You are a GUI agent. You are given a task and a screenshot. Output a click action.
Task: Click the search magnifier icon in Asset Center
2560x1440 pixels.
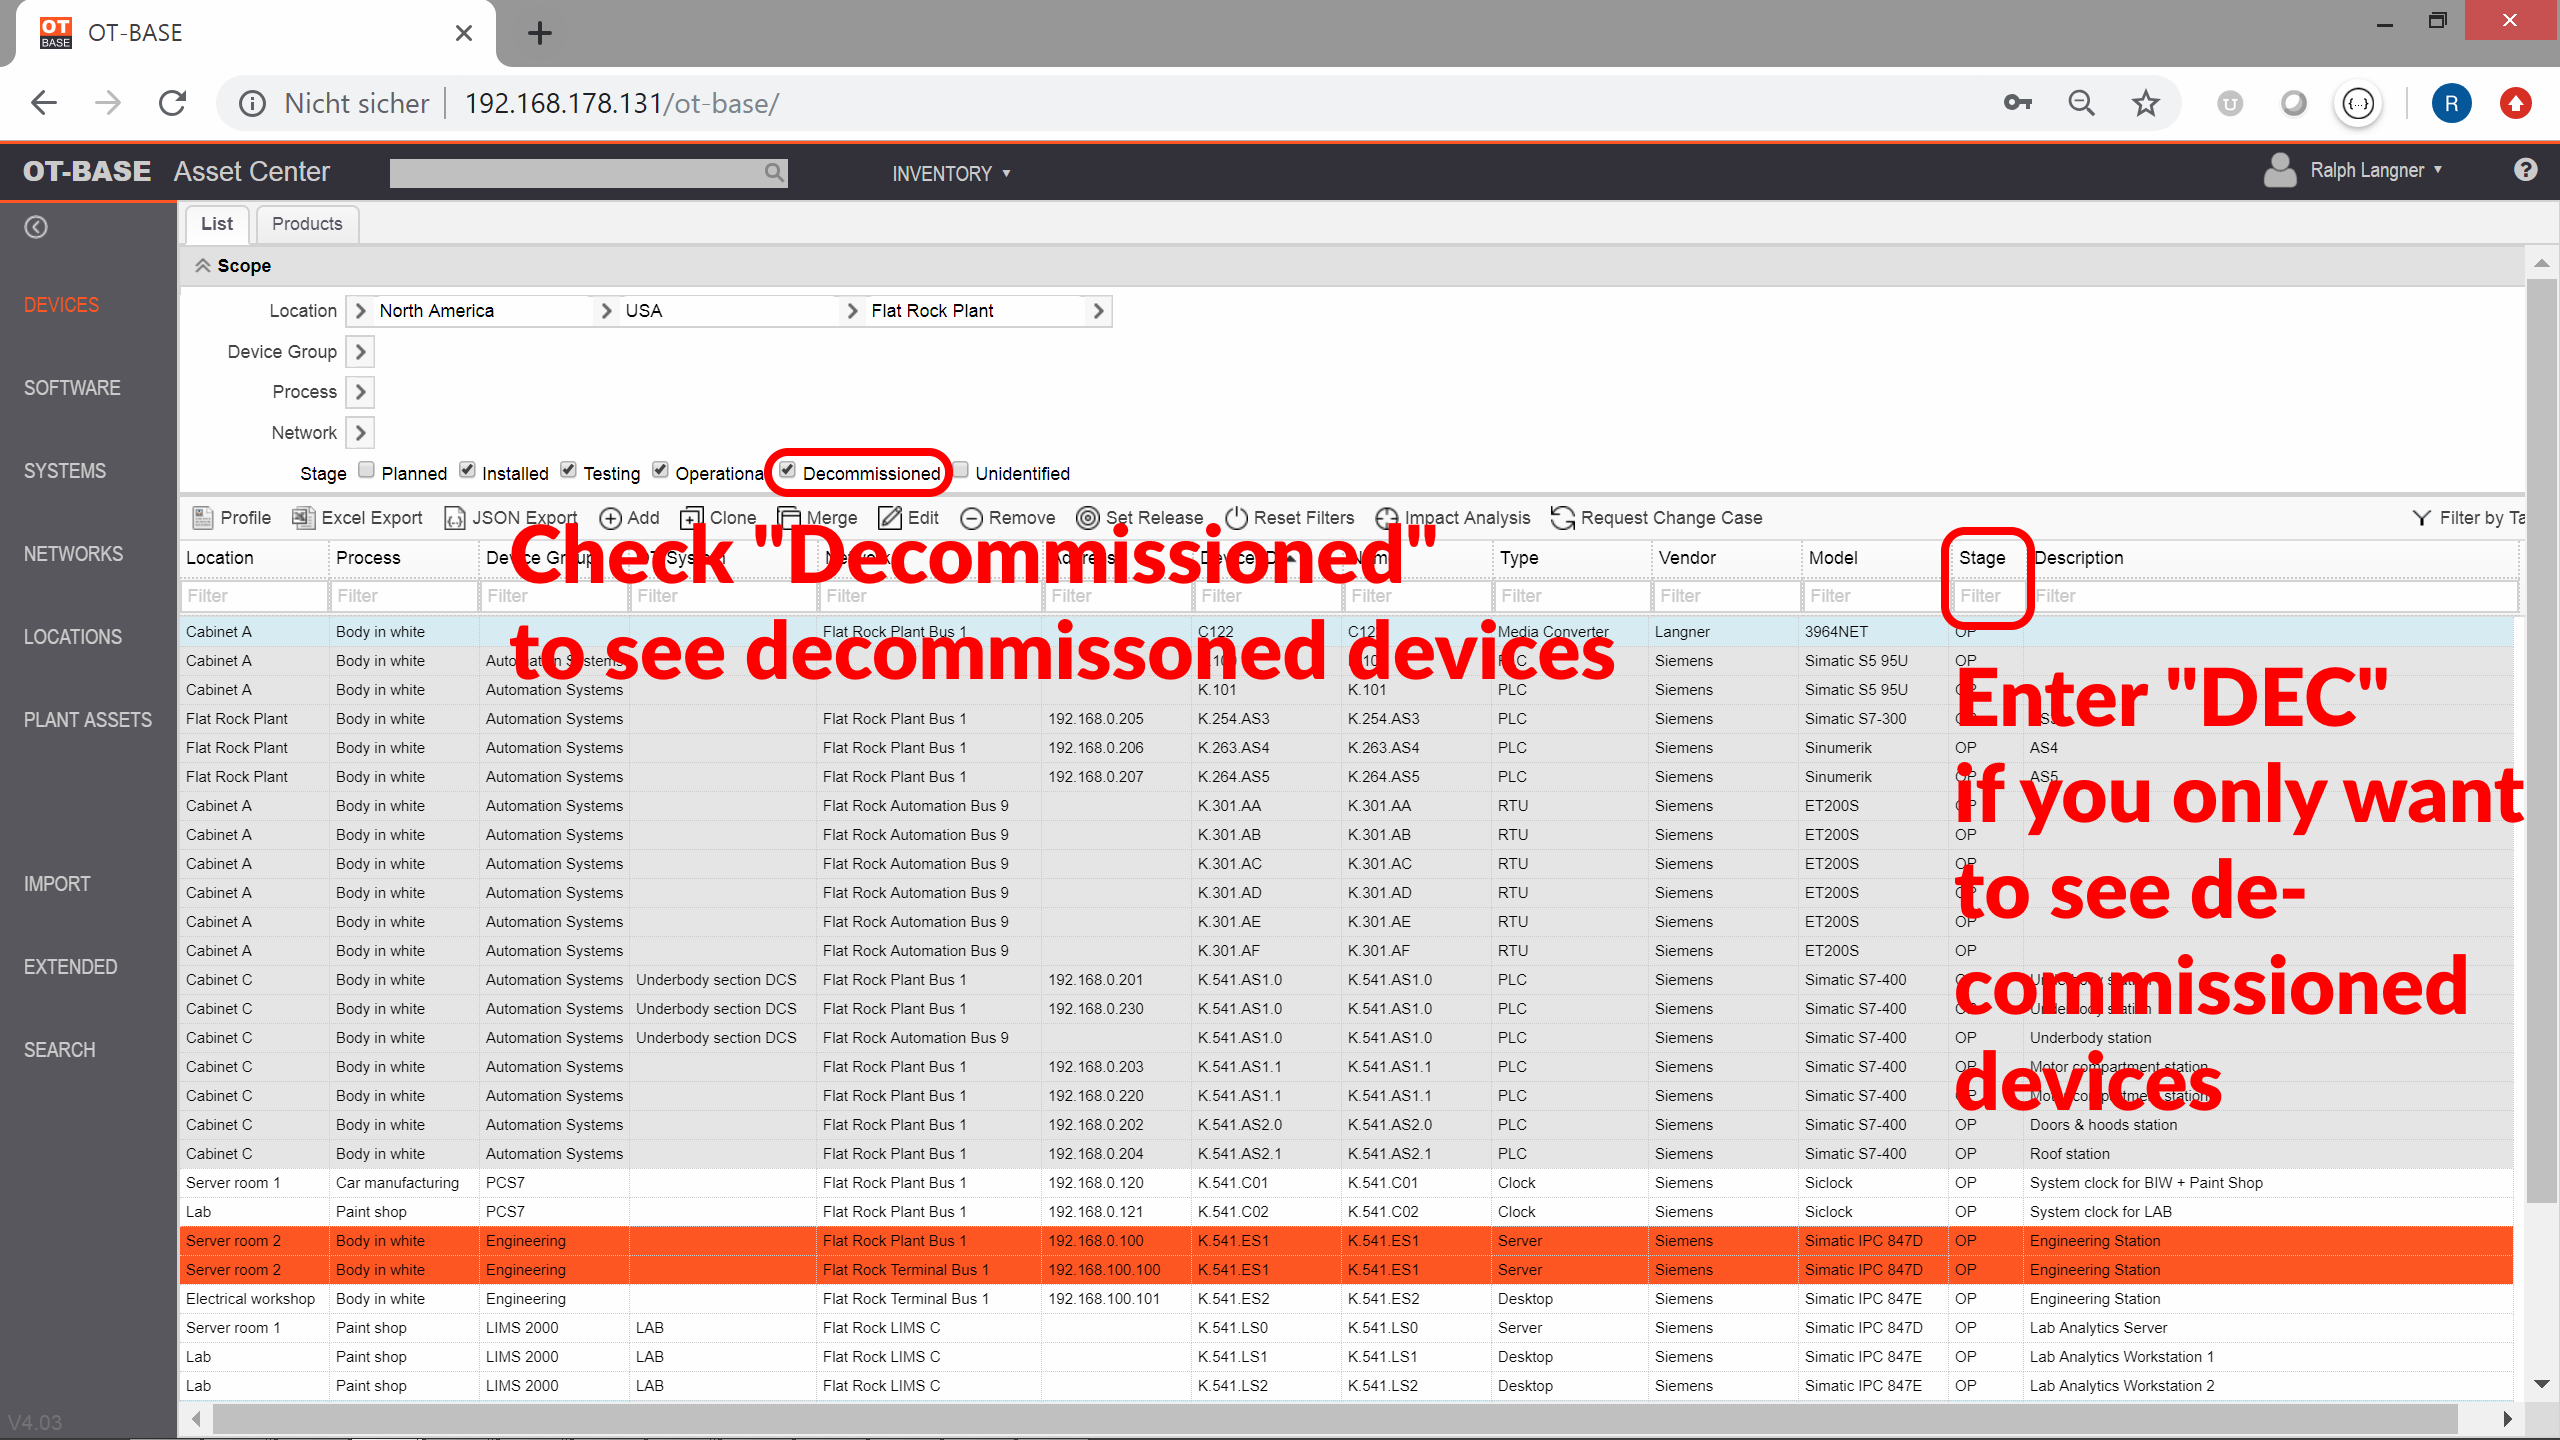click(x=773, y=172)
